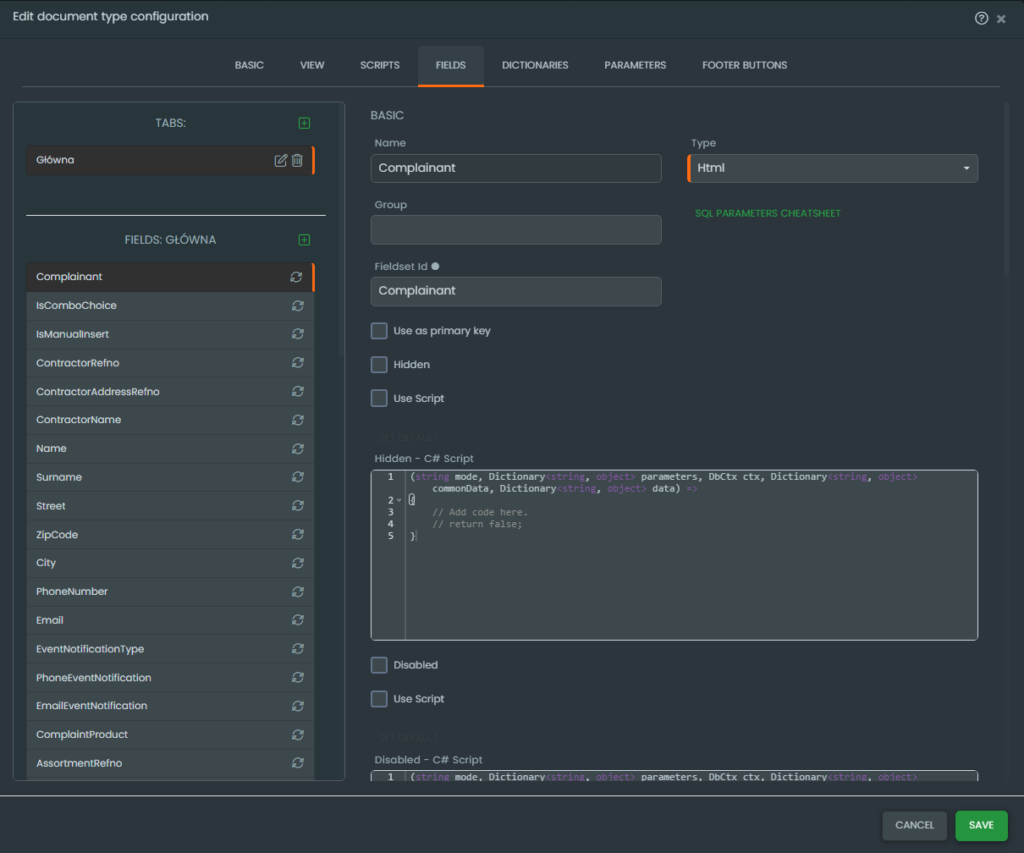Check the Hidden checkbox
The image size is (1024, 853).
tap(379, 365)
